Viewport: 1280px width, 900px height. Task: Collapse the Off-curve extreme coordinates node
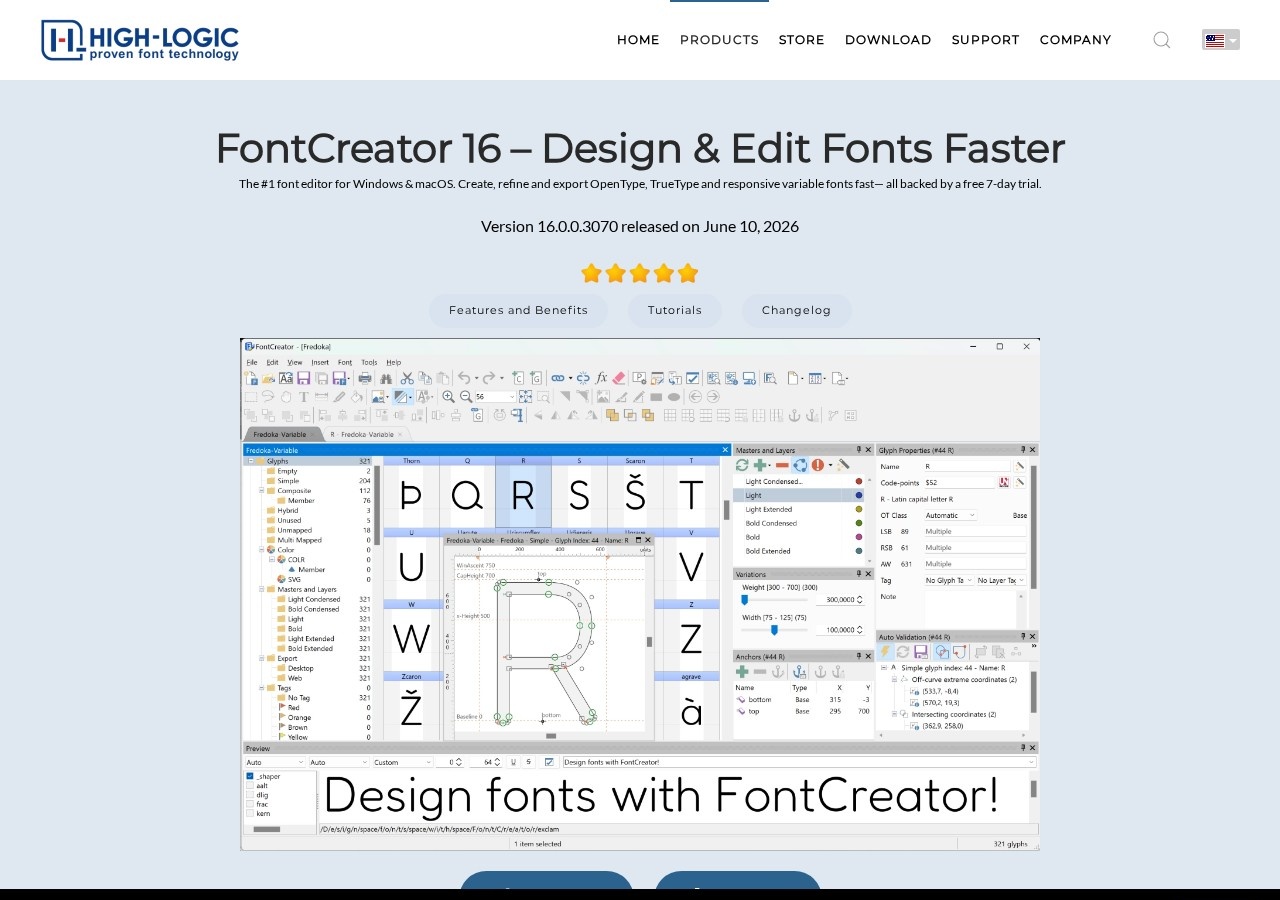(895, 679)
